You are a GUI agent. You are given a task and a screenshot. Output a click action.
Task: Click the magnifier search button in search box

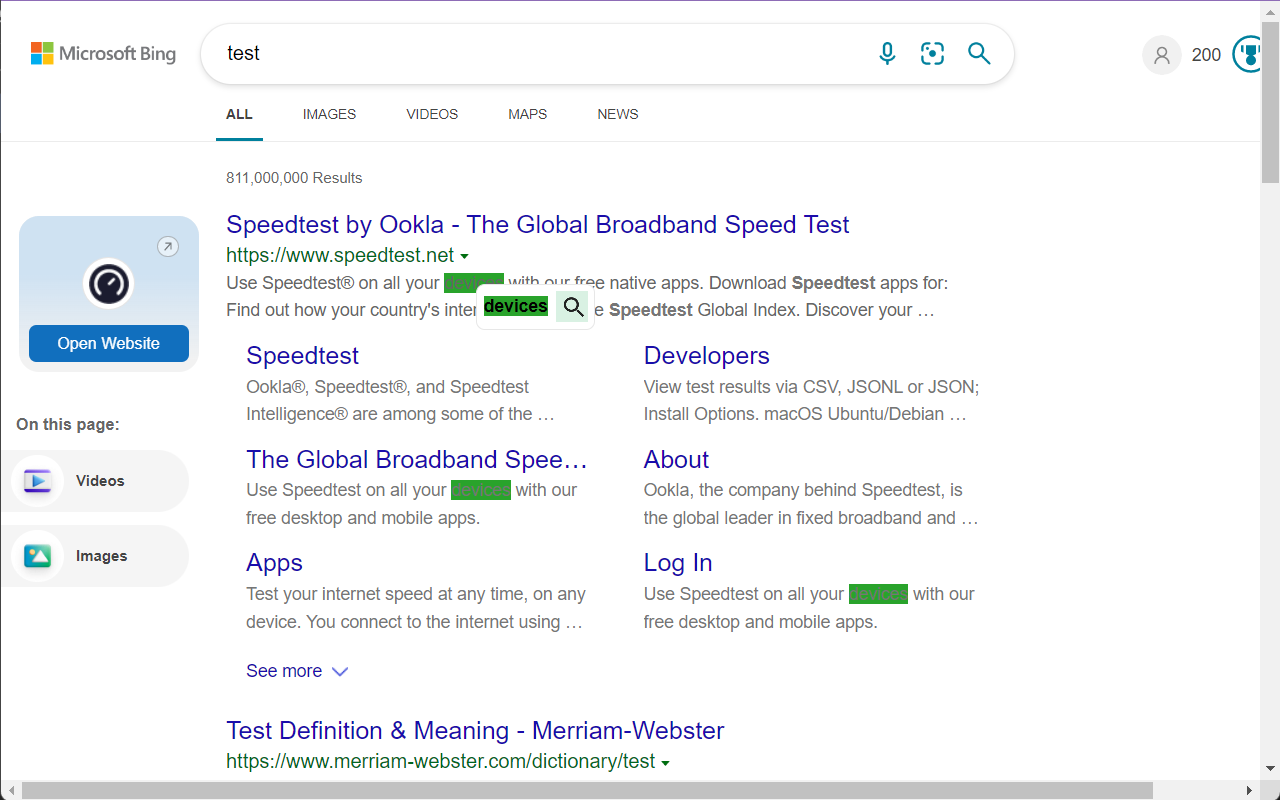tap(979, 53)
